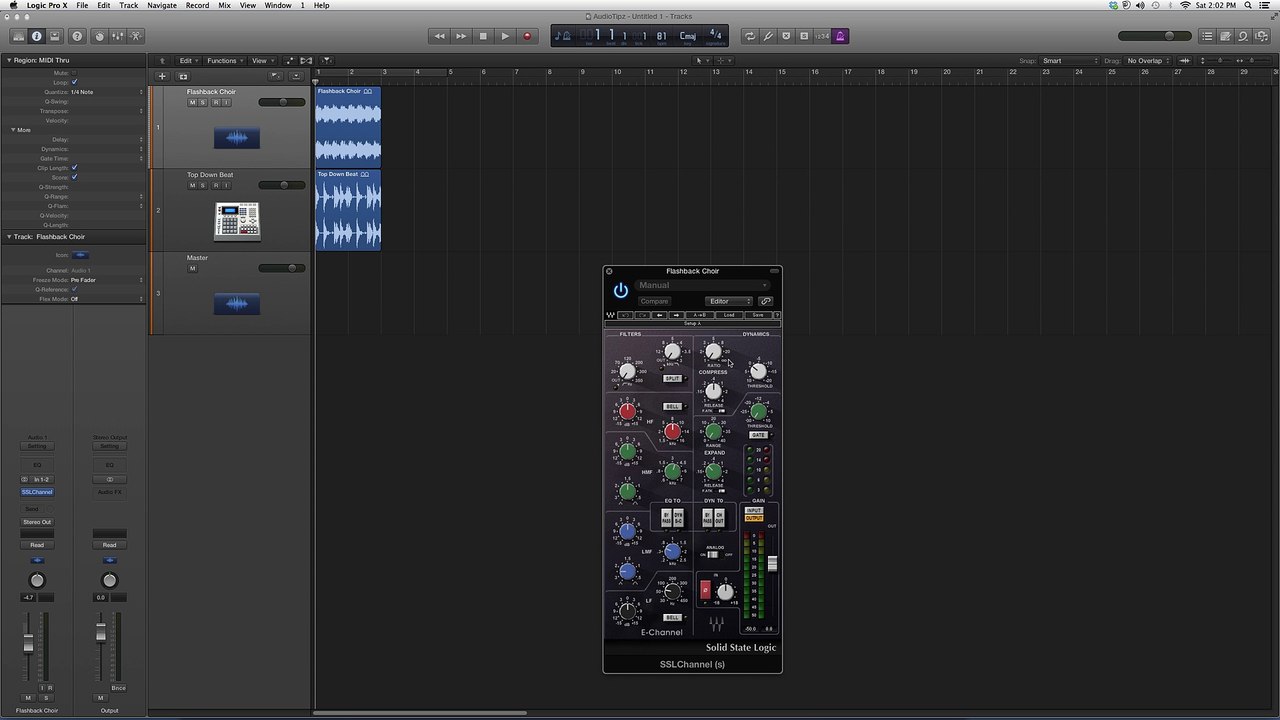
Task: Open the View dropdown in Tracks area
Action: (x=262, y=61)
